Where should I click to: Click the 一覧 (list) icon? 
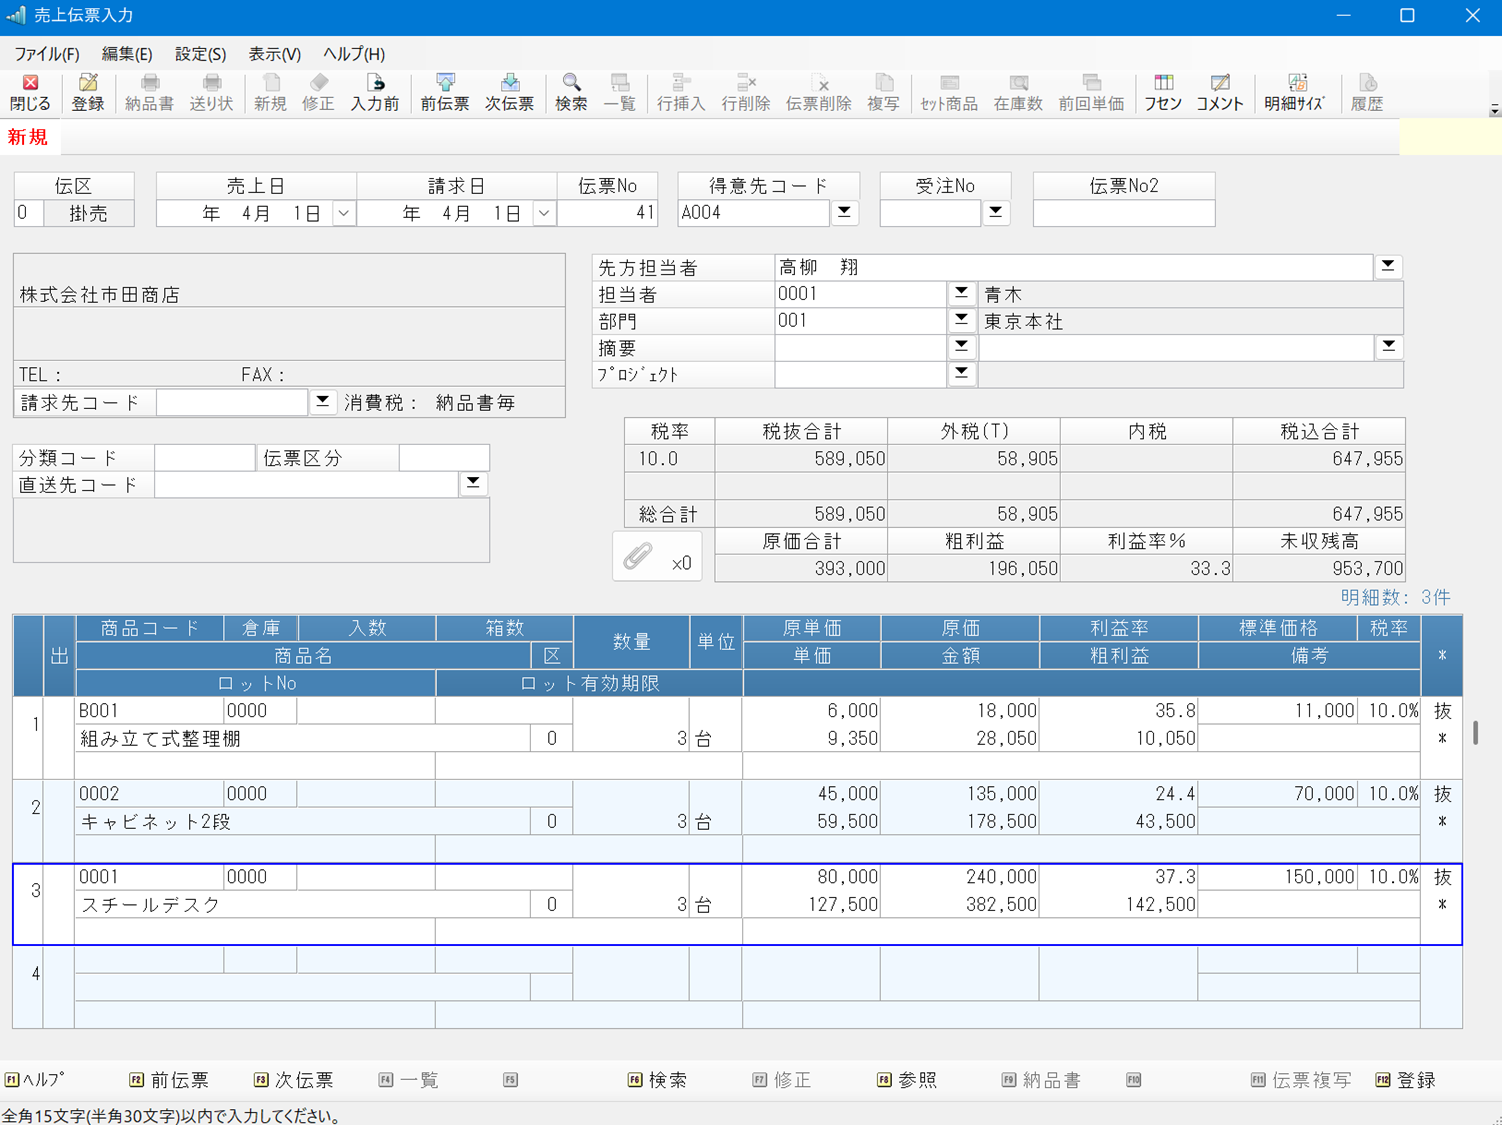(x=620, y=92)
